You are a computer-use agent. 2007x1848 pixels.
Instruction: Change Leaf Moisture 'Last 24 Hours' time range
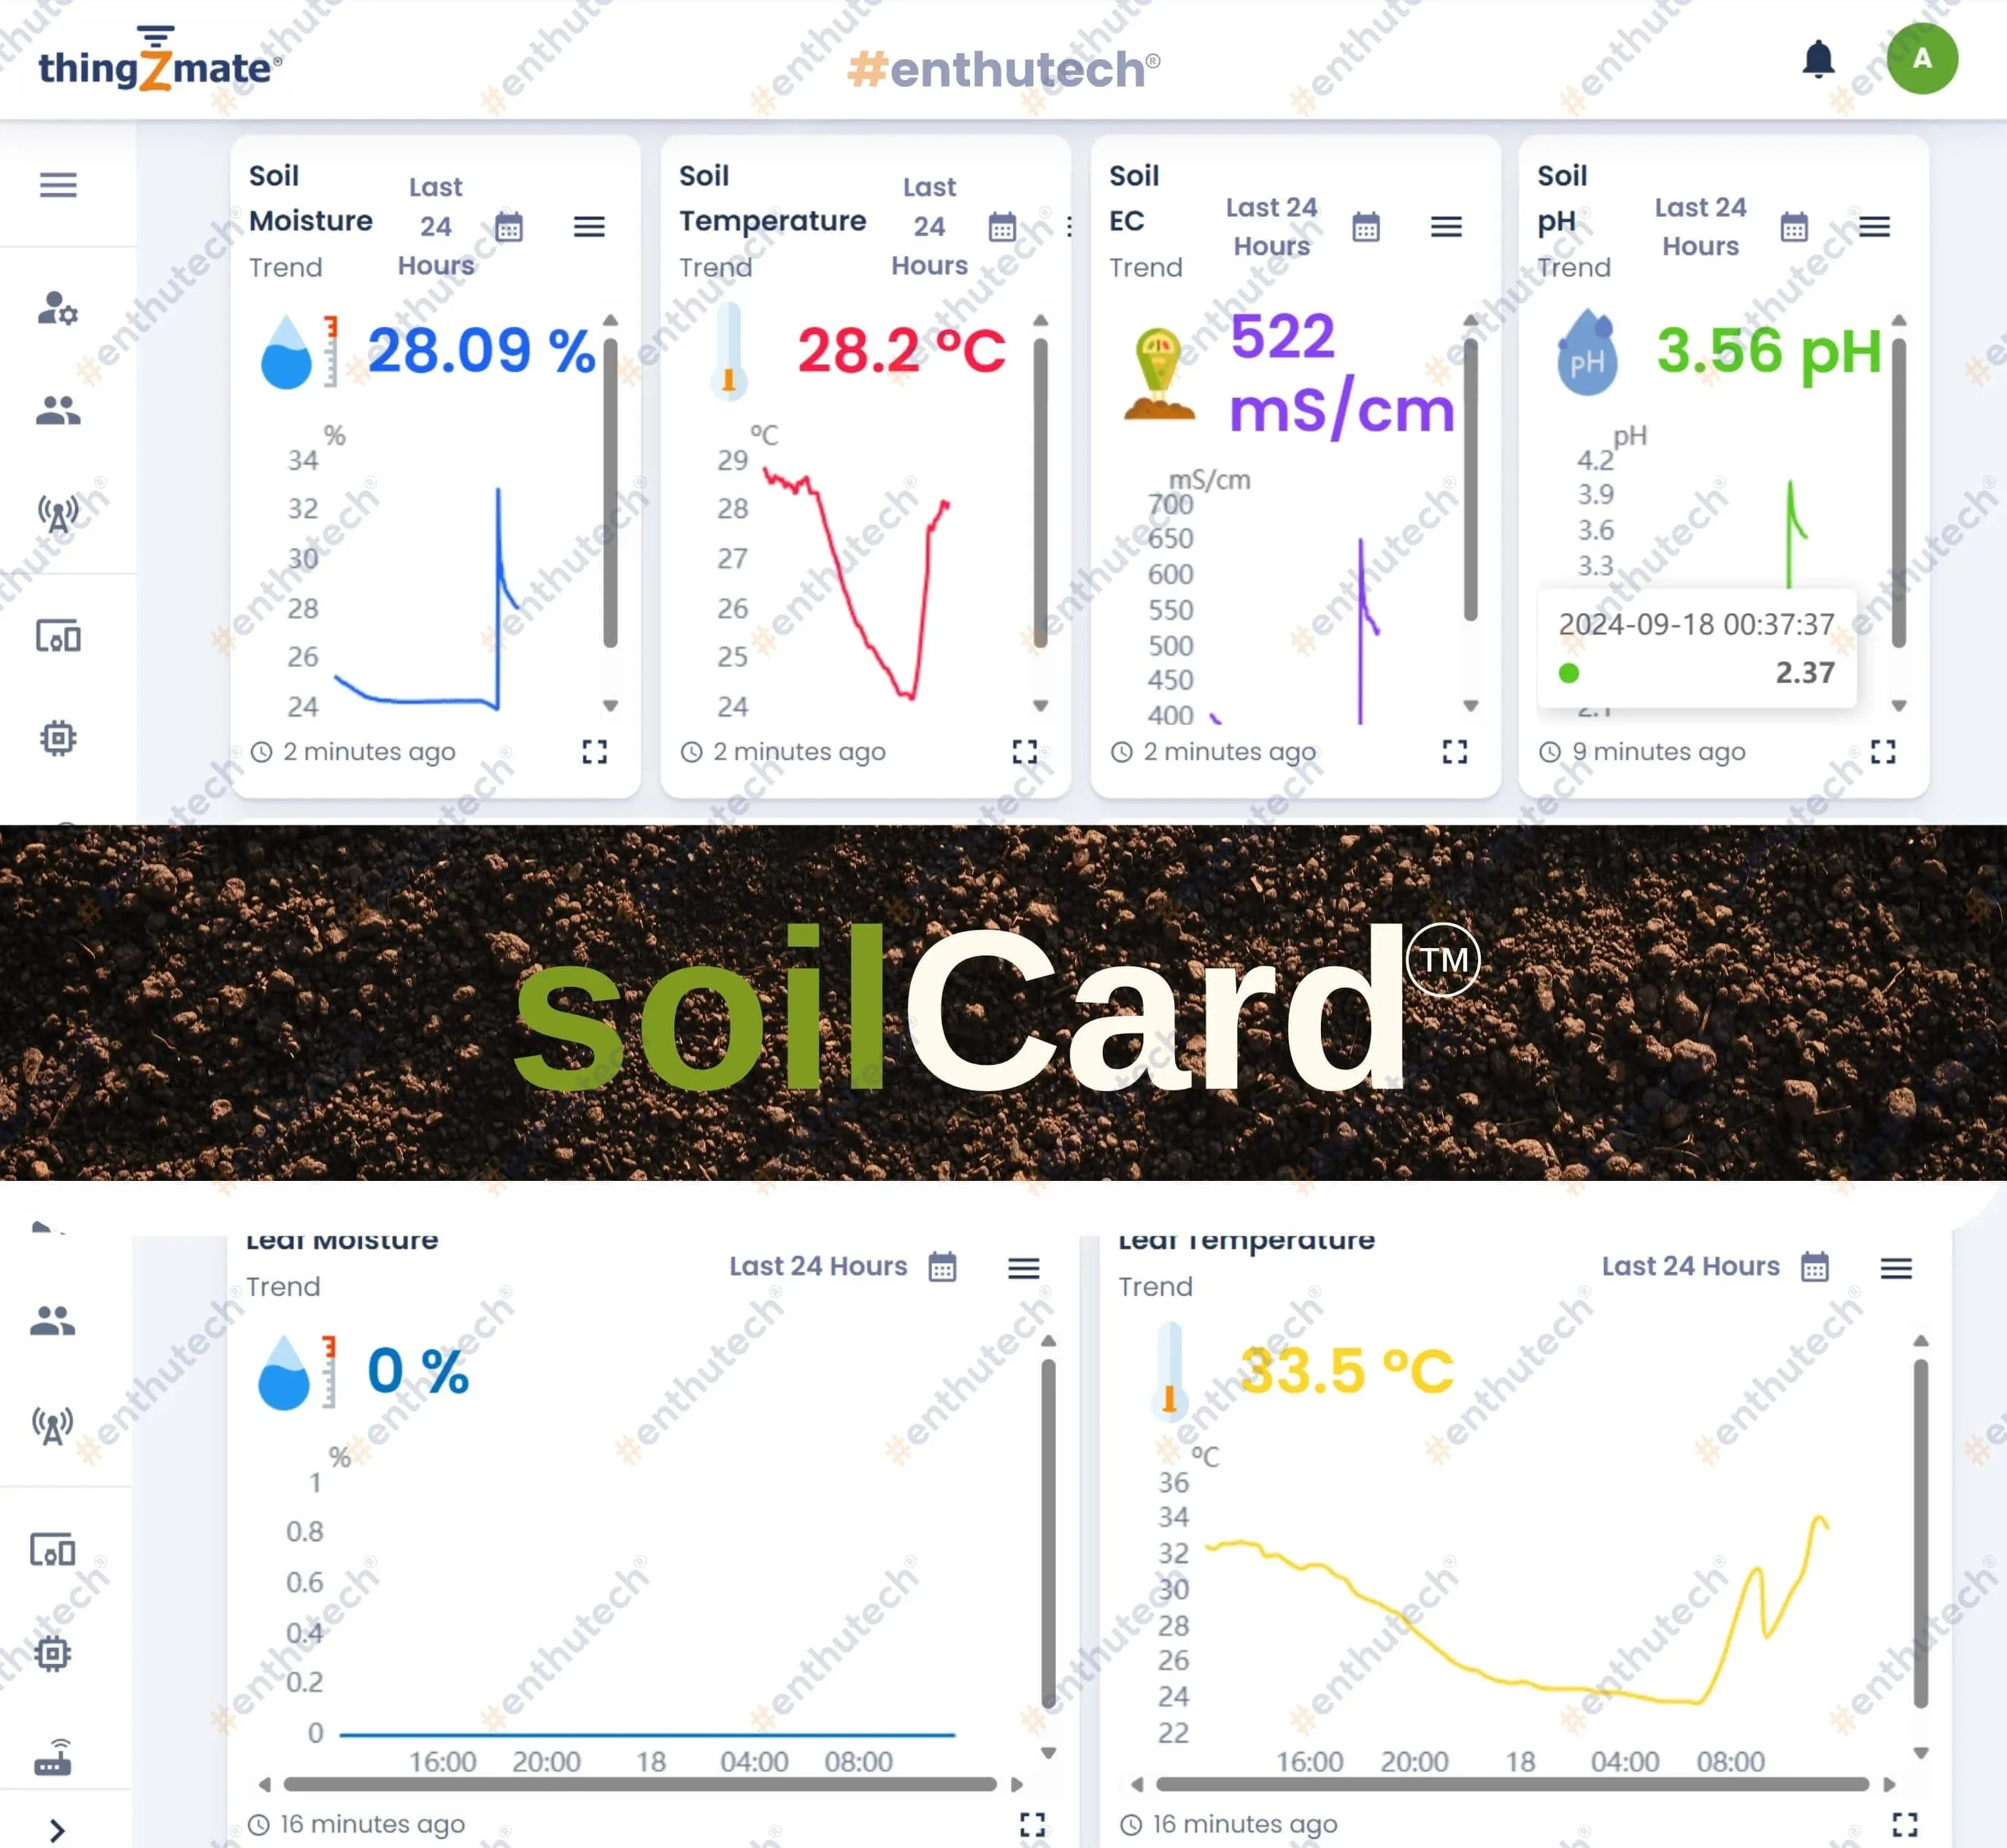[818, 1266]
